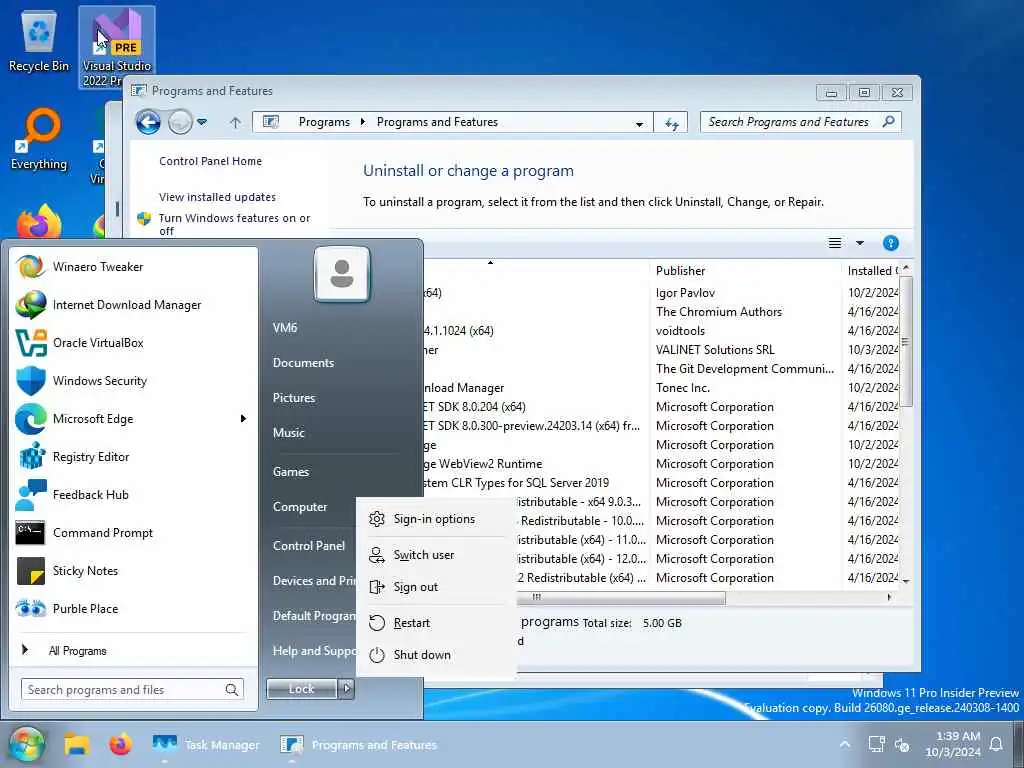1024x768 pixels.
Task: Open Registry Editor from Start menu
Action: point(133,456)
